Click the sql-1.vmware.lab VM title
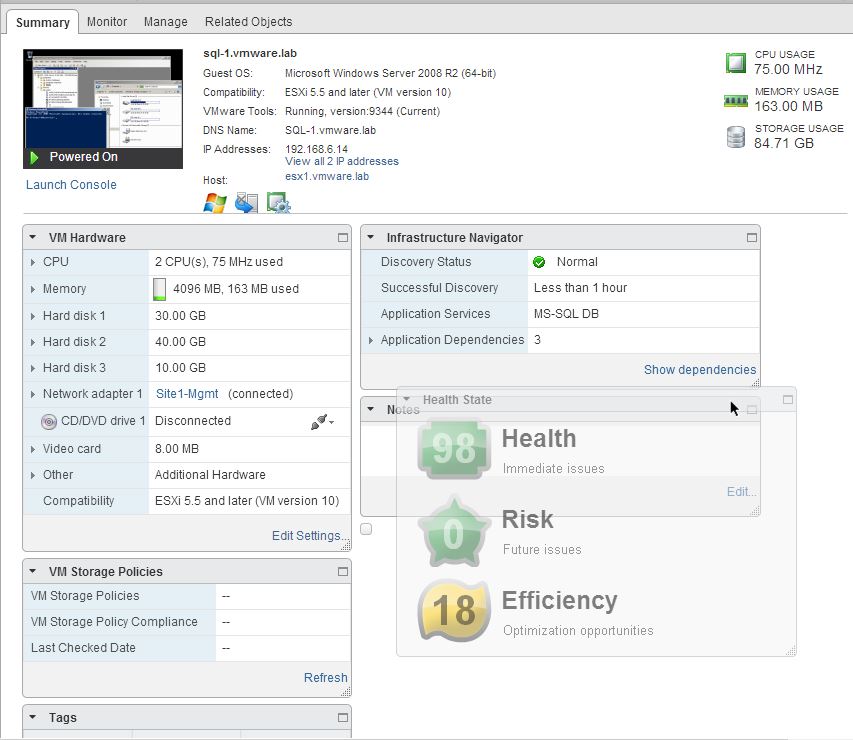 pos(250,53)
